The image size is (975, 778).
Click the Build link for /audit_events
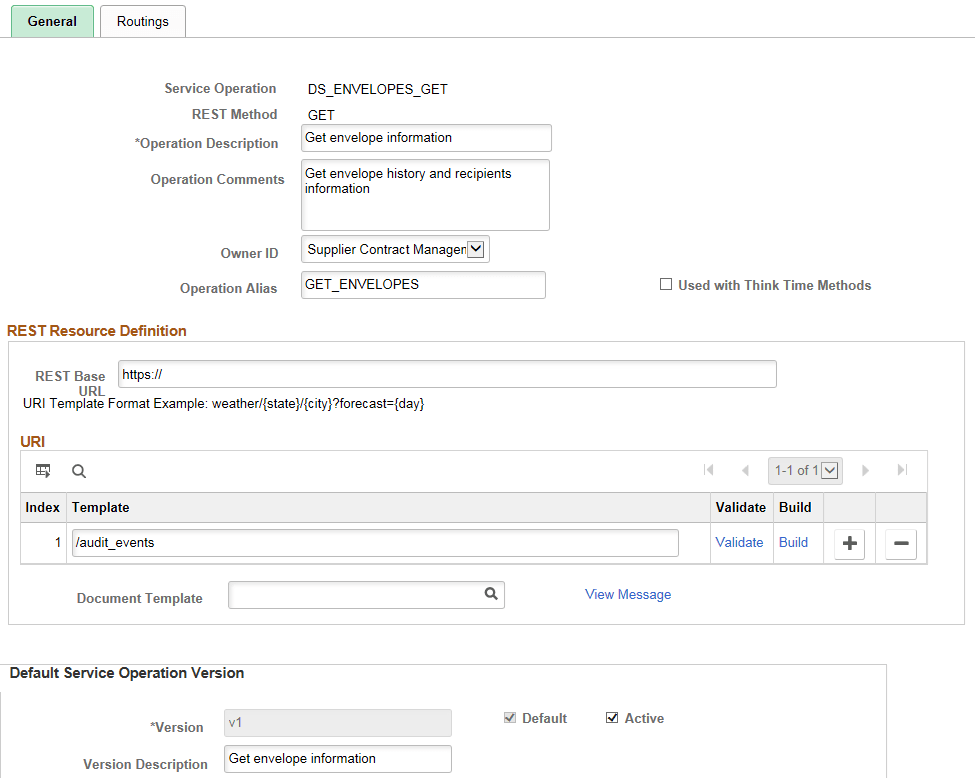click(x=793, y=542)
